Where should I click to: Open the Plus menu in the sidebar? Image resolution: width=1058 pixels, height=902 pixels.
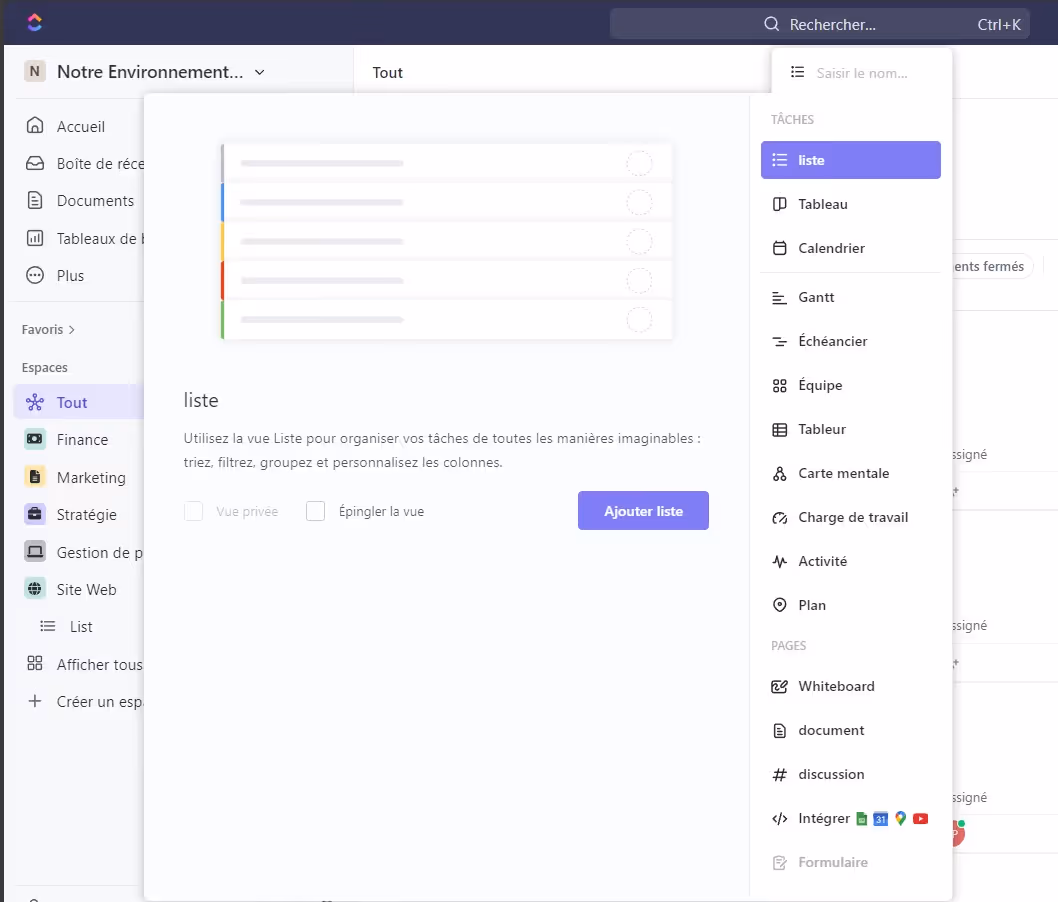coord(70,275)
